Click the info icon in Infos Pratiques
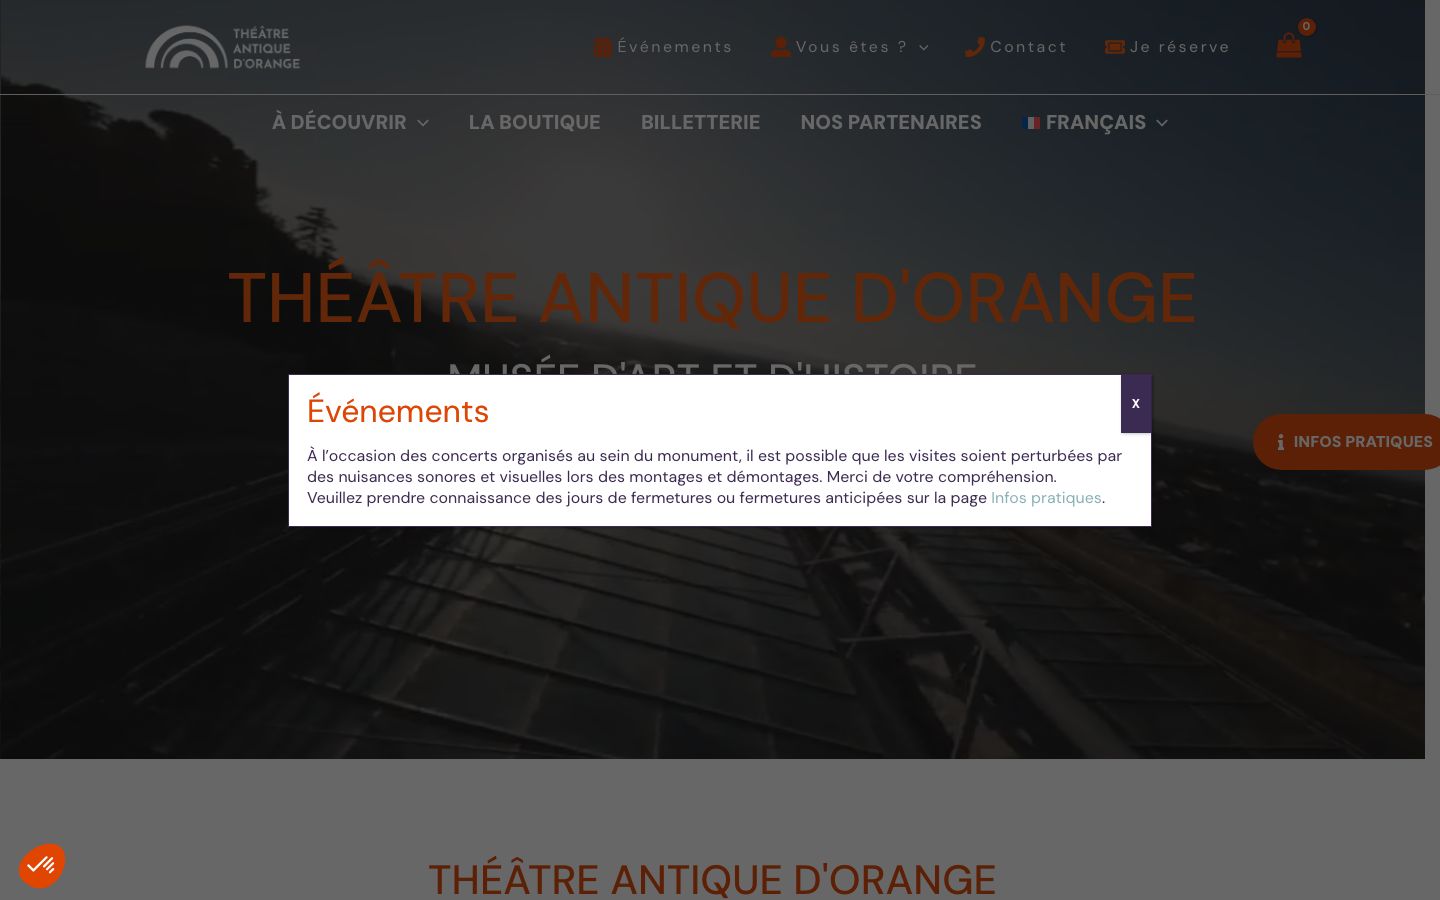The image size is (1440, 900). pyautogui.click(x=1280, y=442)
